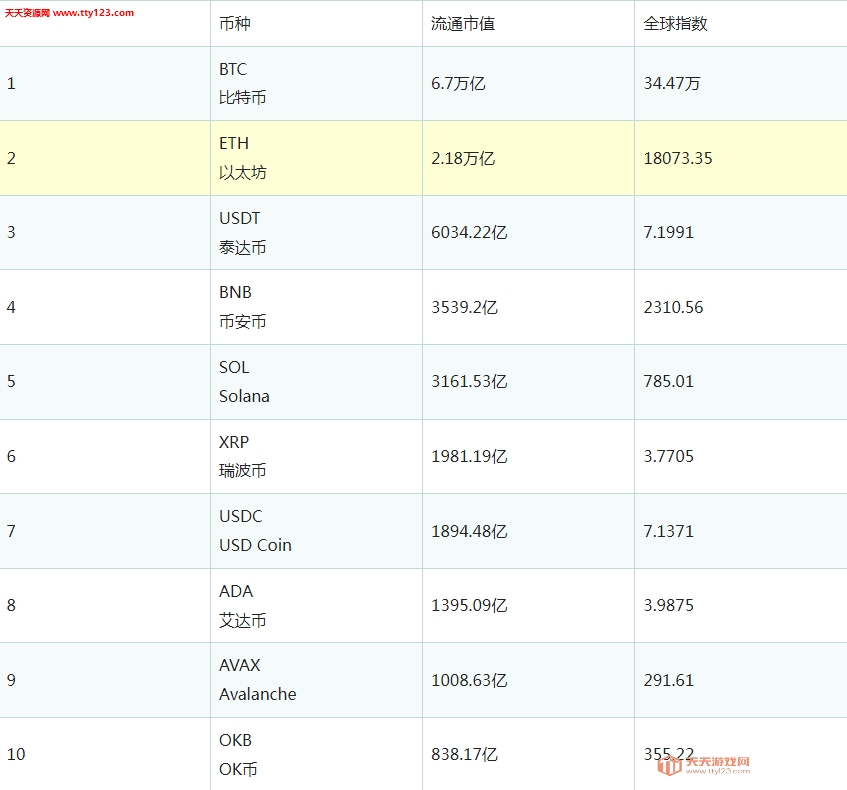Click the index value 785.01

click(668, 381)
